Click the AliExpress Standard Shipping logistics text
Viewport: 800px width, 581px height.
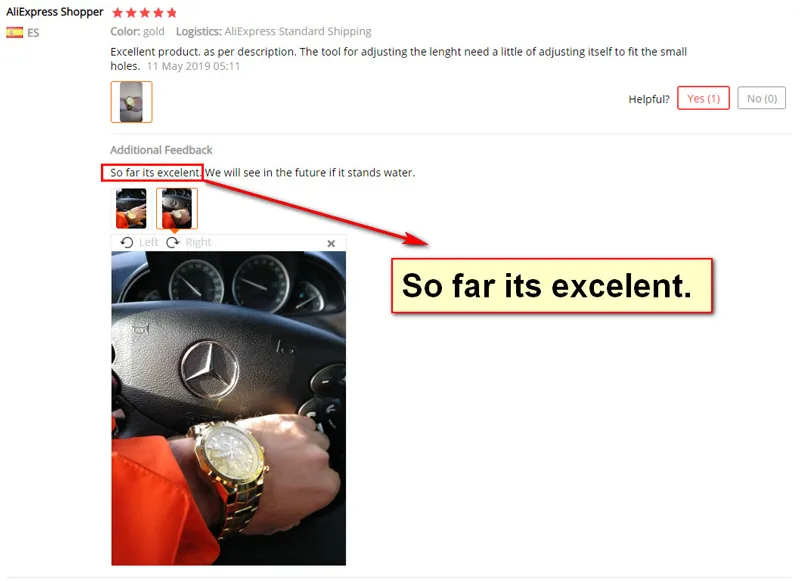point(298,32)
